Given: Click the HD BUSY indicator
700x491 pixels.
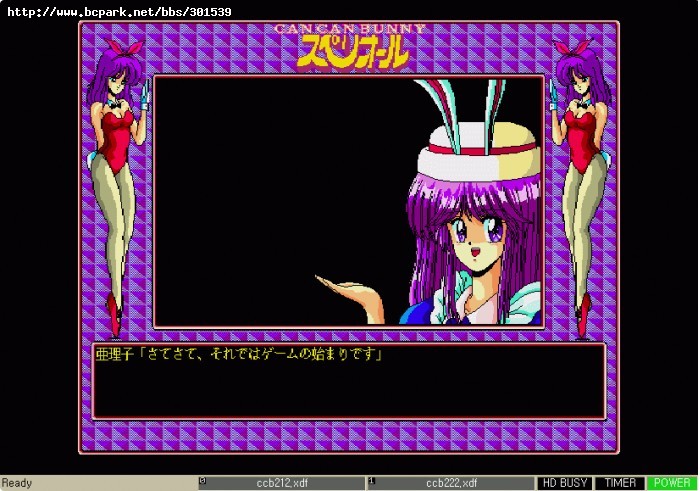Looking at the screenshot, I should coord(565,483).
